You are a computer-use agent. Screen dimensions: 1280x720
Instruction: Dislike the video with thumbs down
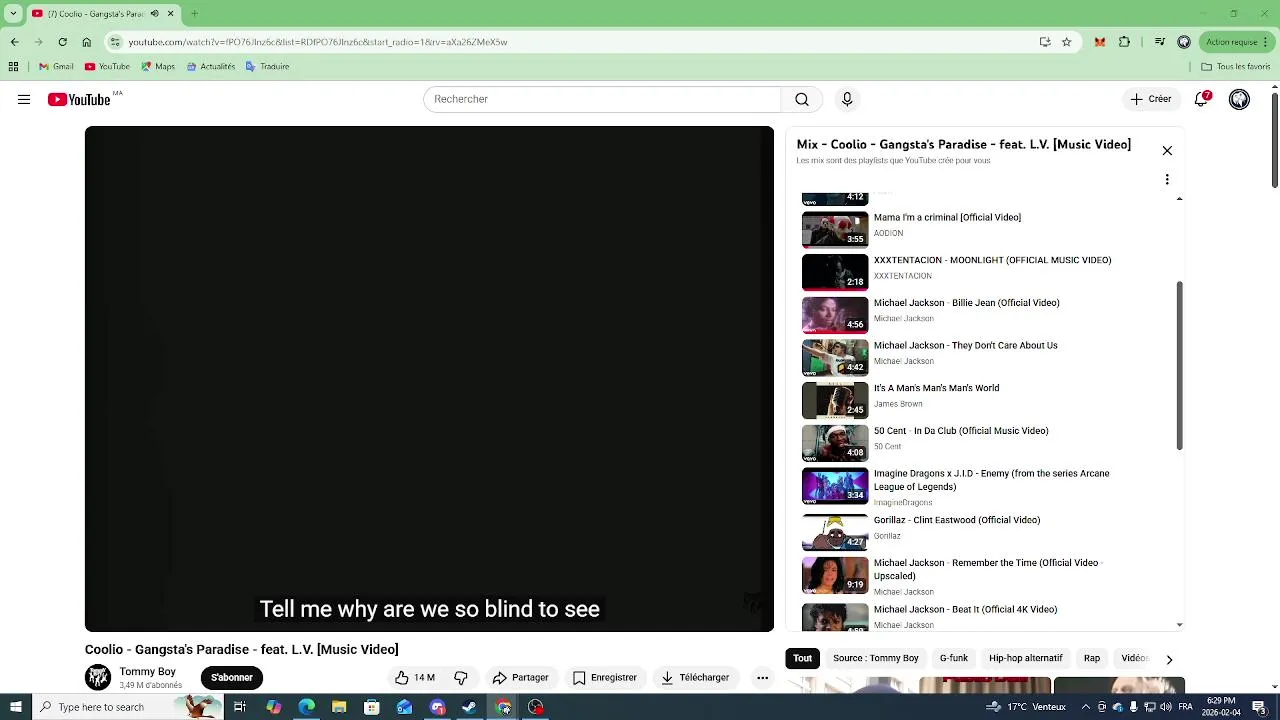coord(461,677)
